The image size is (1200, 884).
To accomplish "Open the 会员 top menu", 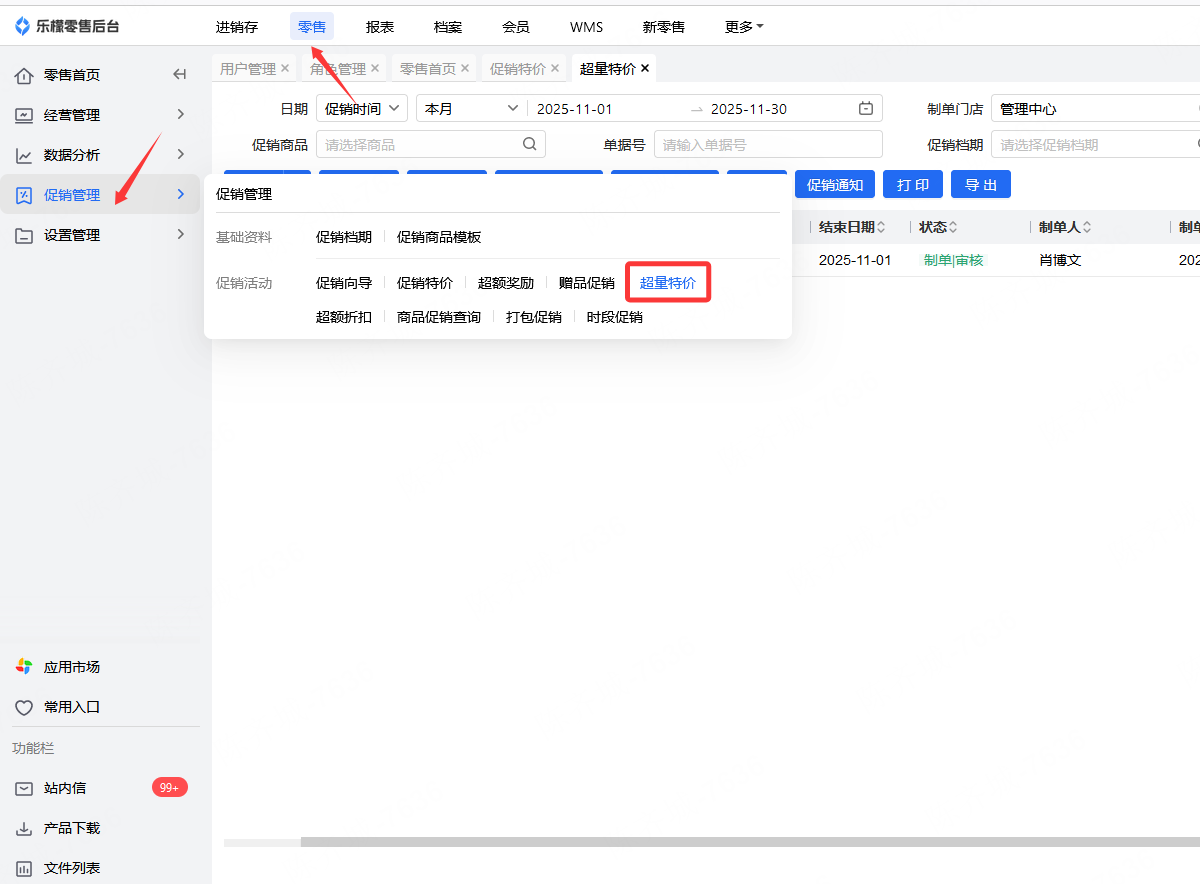I will tap(516, 27).
